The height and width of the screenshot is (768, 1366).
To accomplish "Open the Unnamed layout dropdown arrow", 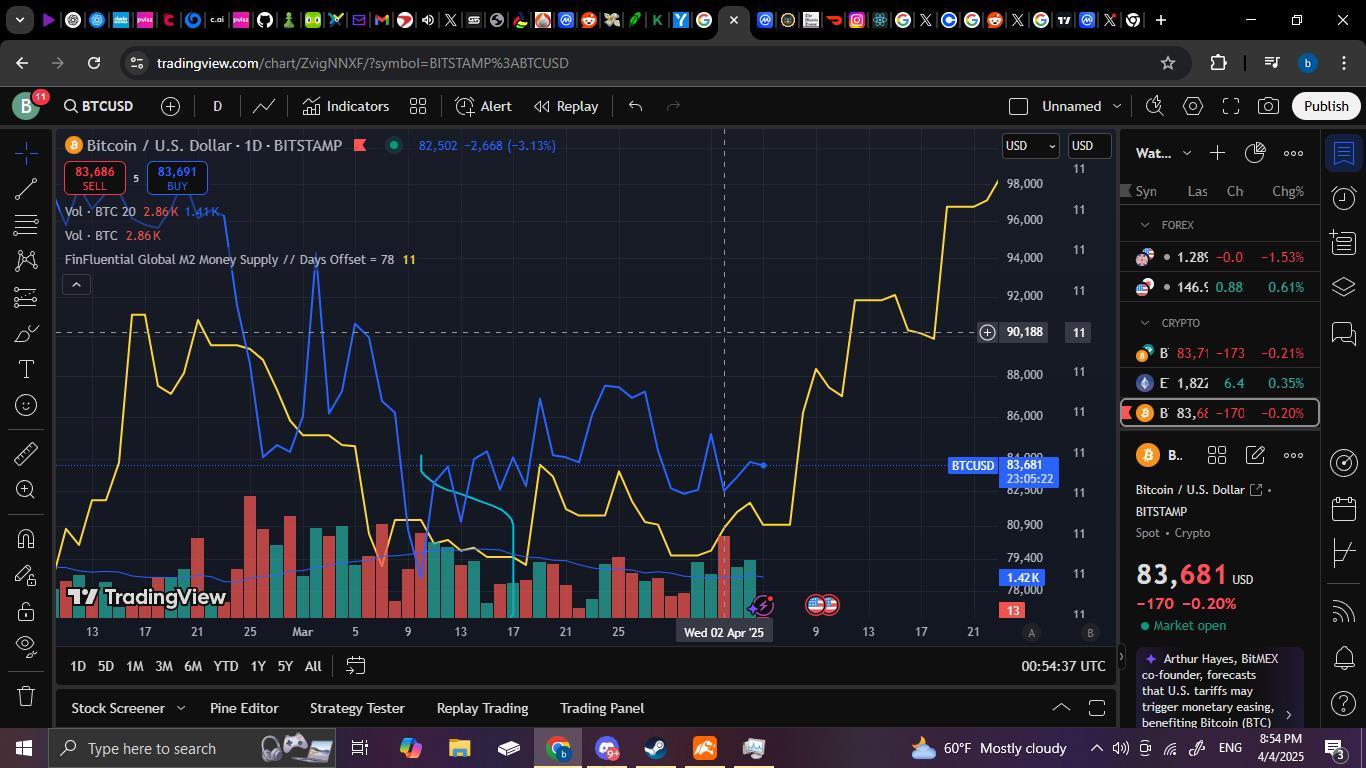I will (1117, 106).
